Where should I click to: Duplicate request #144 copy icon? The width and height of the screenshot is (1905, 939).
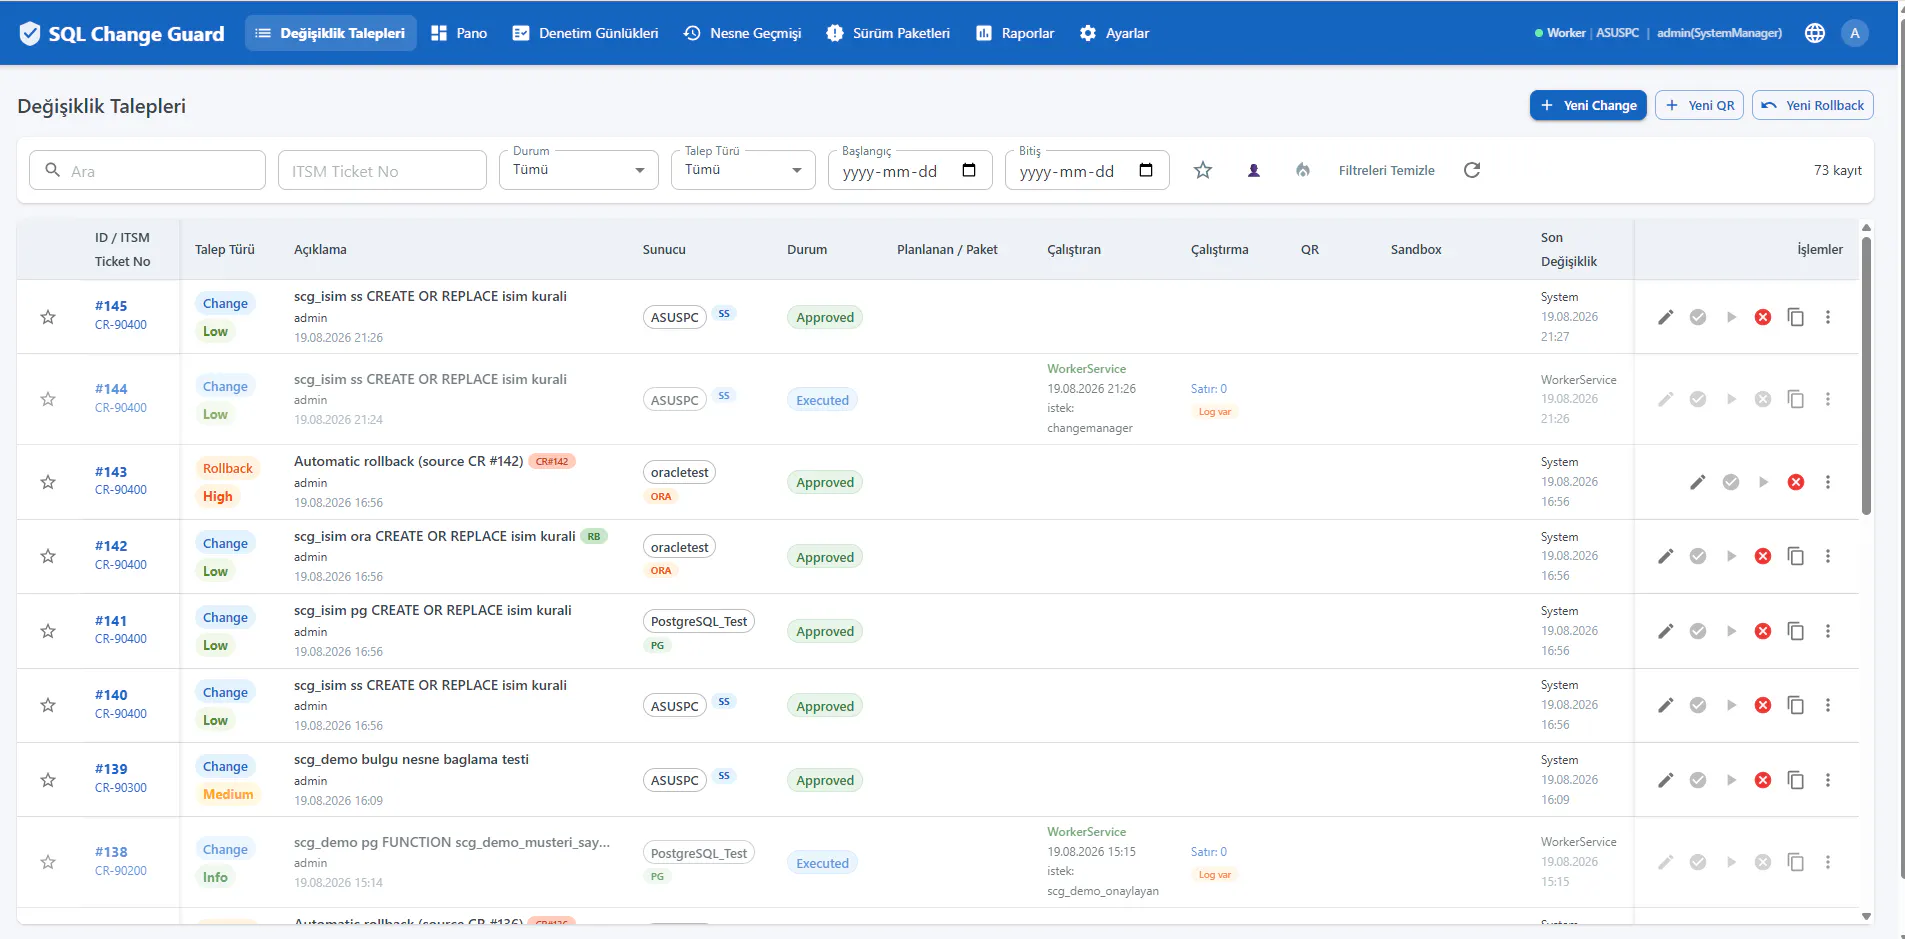coord(1796,399)
